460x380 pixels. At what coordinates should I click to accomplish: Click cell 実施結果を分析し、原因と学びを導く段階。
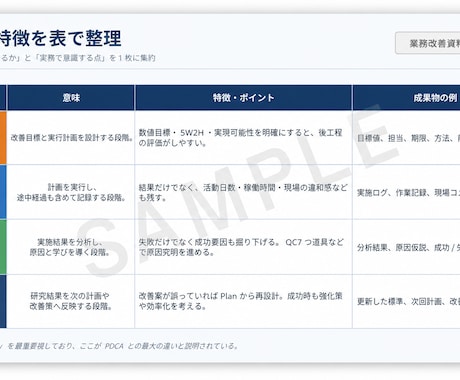click(x=71, y=247)
